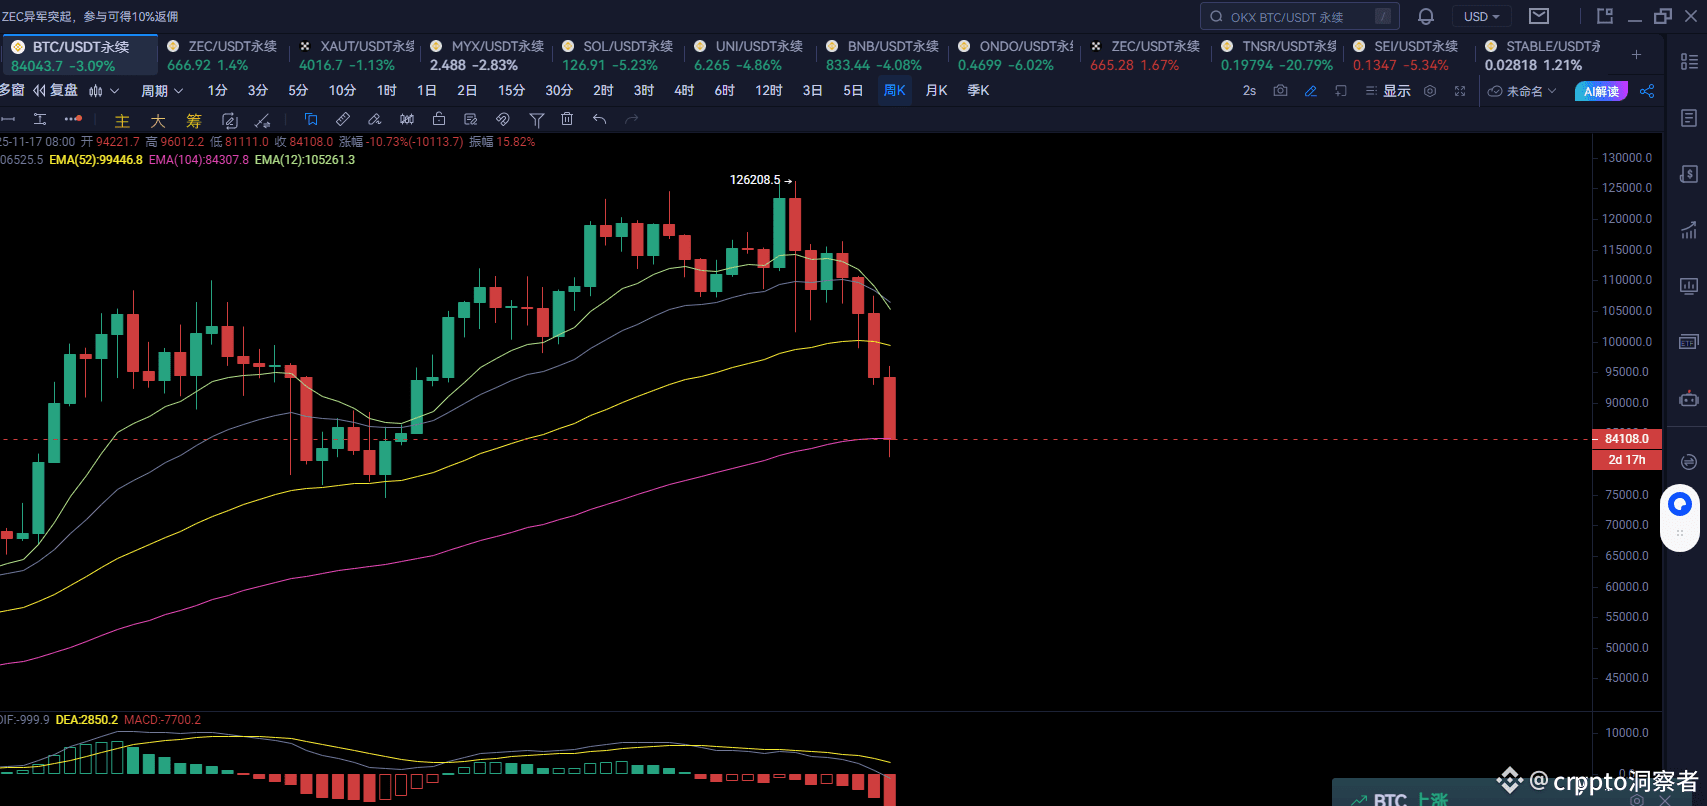
Task: Click the pop-out window icon in title bar
Action: click(1605, 16)
